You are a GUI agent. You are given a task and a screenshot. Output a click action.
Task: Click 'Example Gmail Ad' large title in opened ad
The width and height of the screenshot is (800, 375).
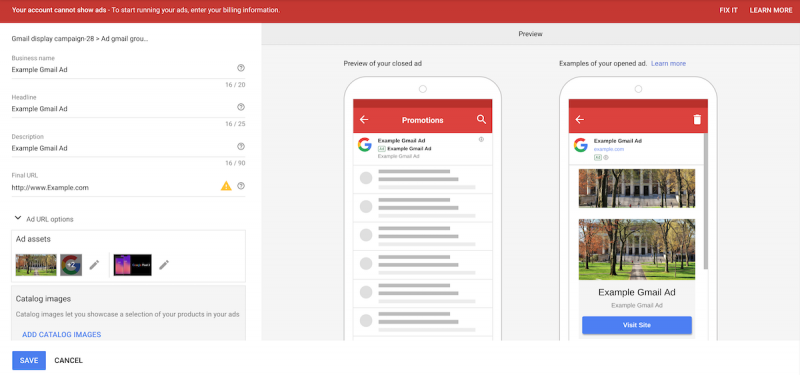[x=637, y=292]
